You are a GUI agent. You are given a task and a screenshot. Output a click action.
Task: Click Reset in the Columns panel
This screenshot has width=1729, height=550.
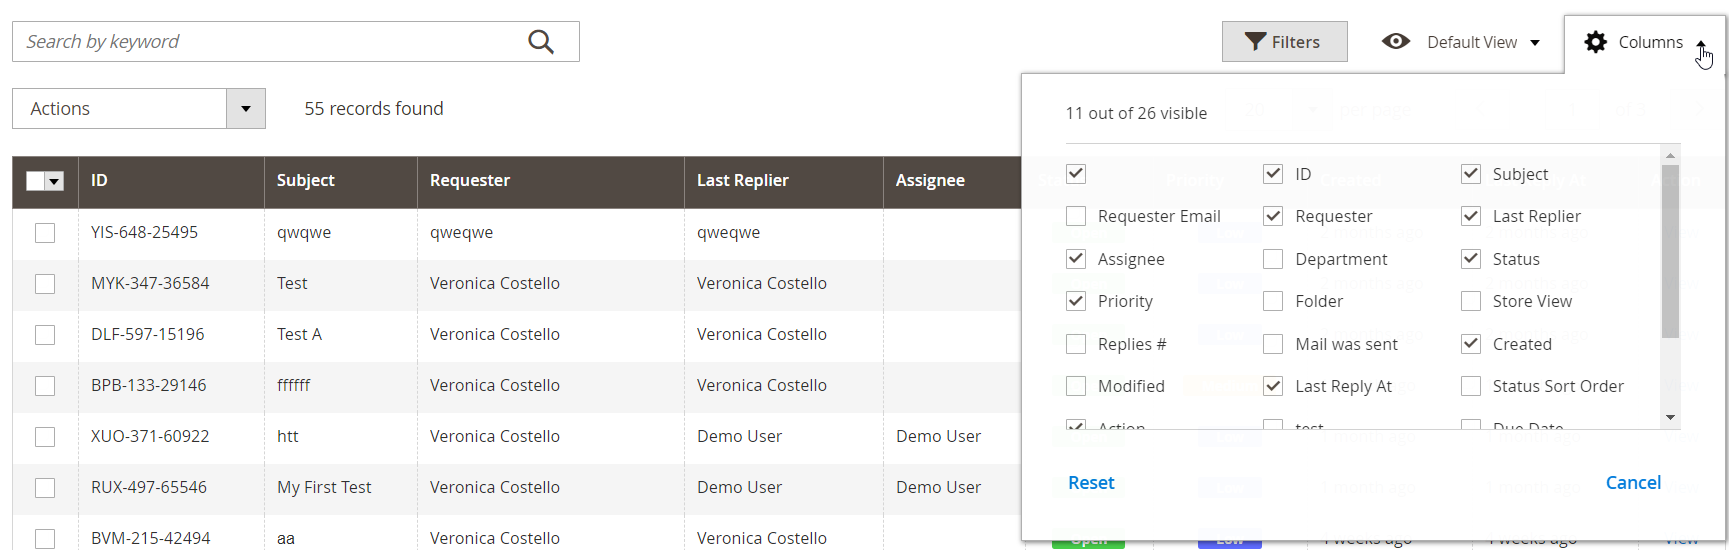point(1091,483)
